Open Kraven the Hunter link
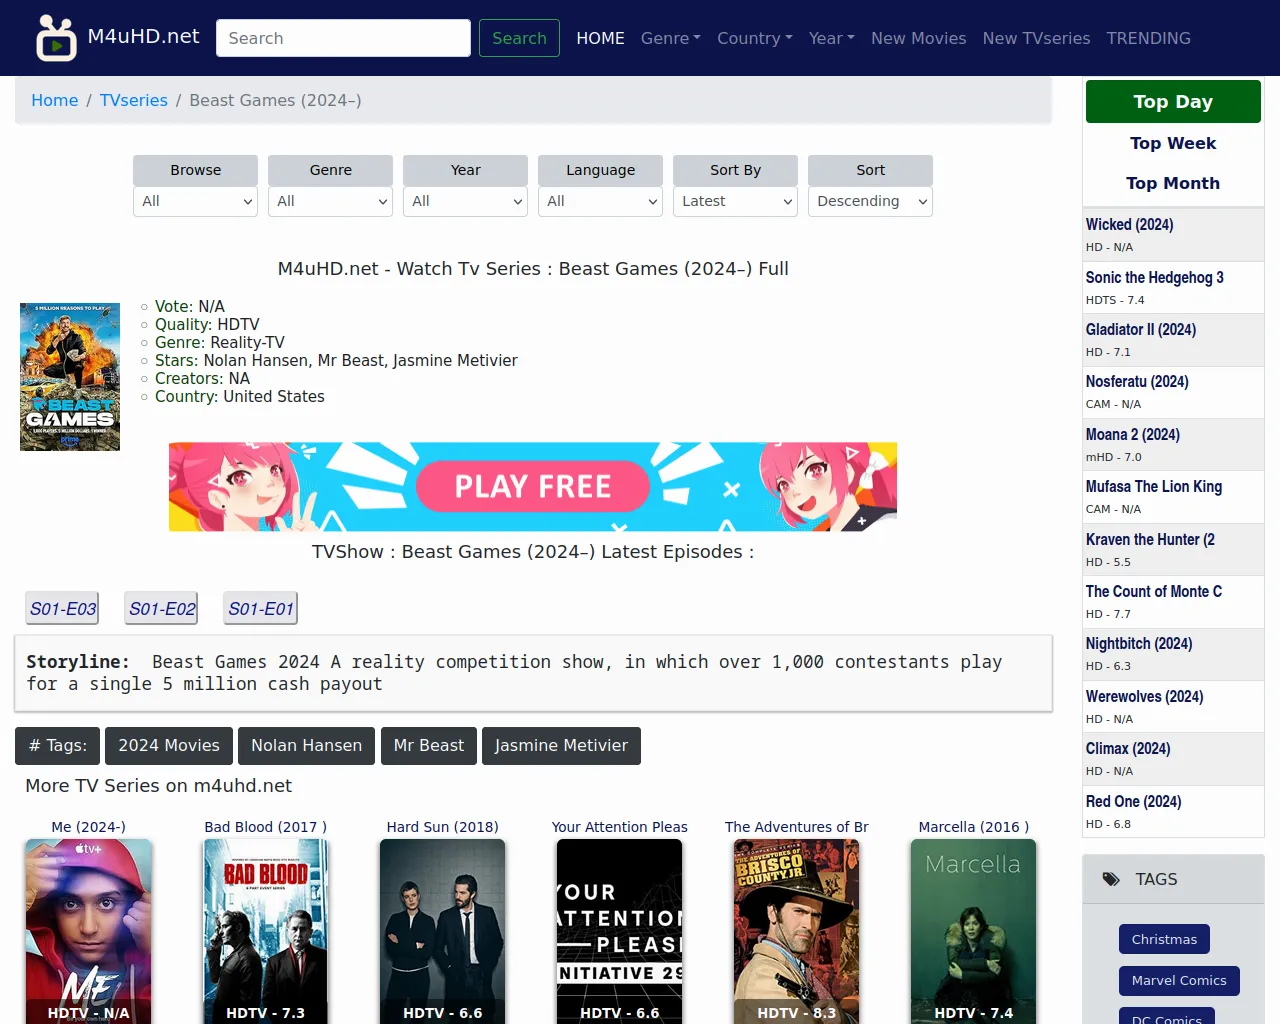Viewport: 1280px width, 1024px height. coord(1151,540)
